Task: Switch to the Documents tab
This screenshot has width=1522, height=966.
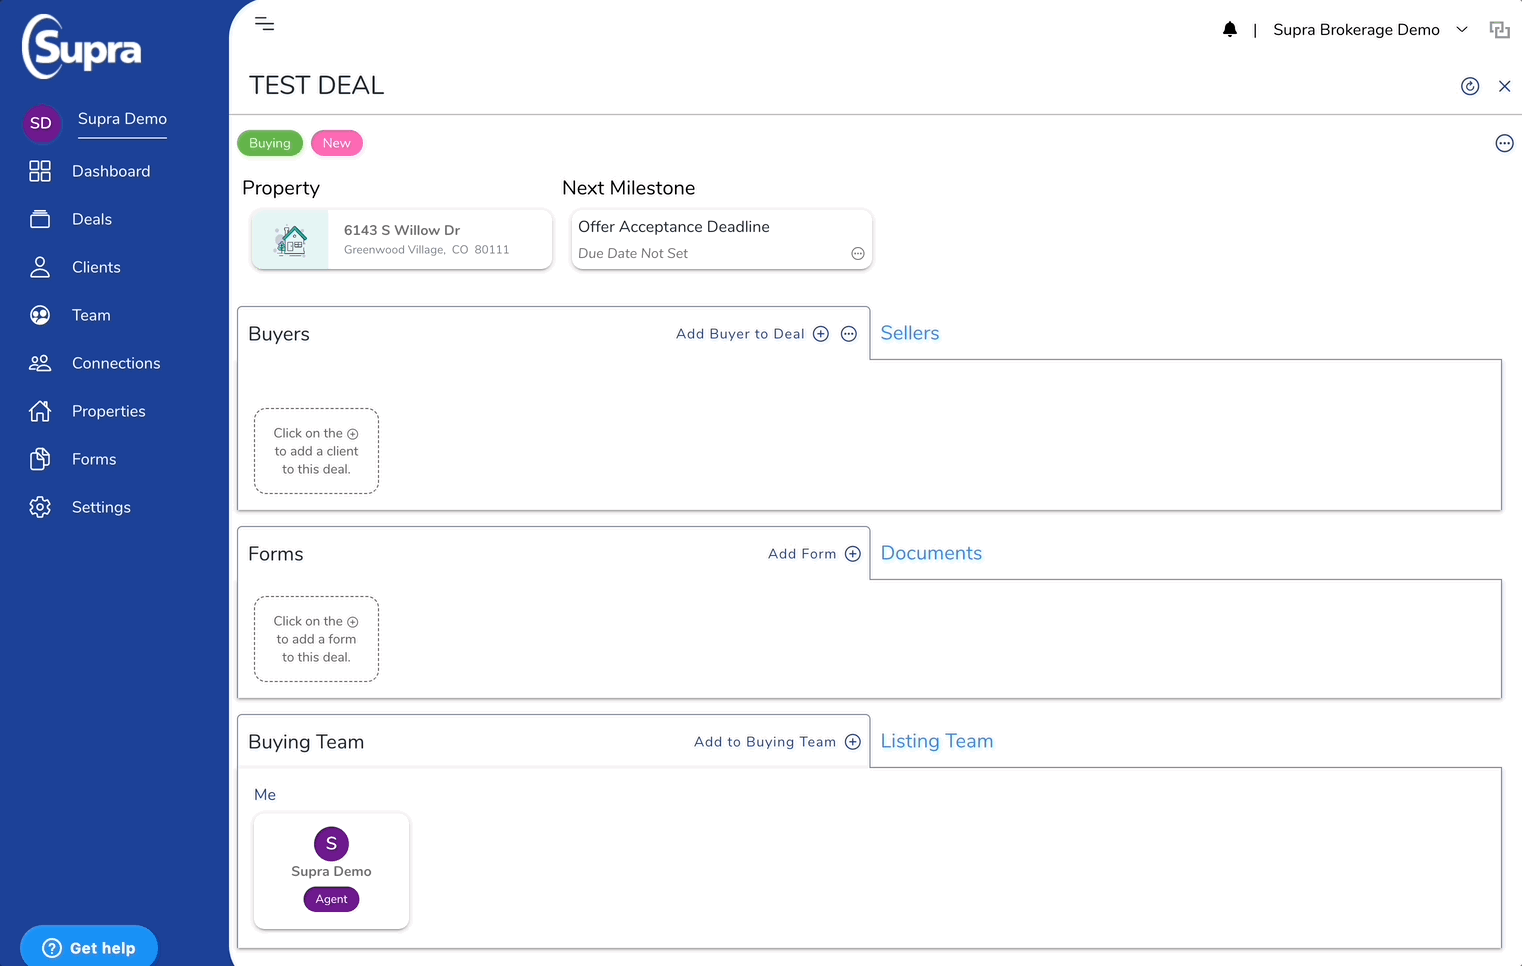Action: click(x=931, y=553)
